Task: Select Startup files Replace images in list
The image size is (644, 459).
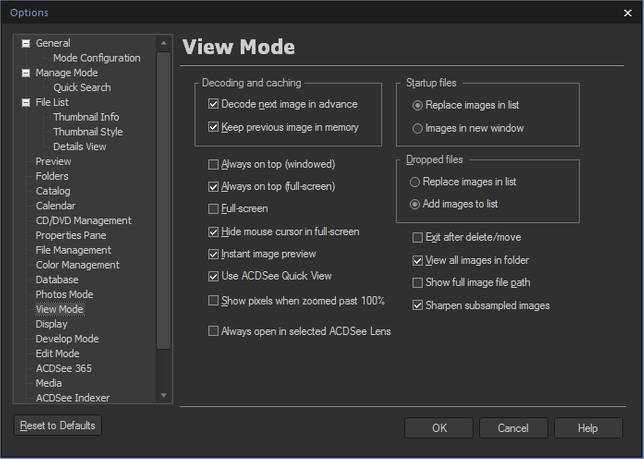Action: point(417,106)
